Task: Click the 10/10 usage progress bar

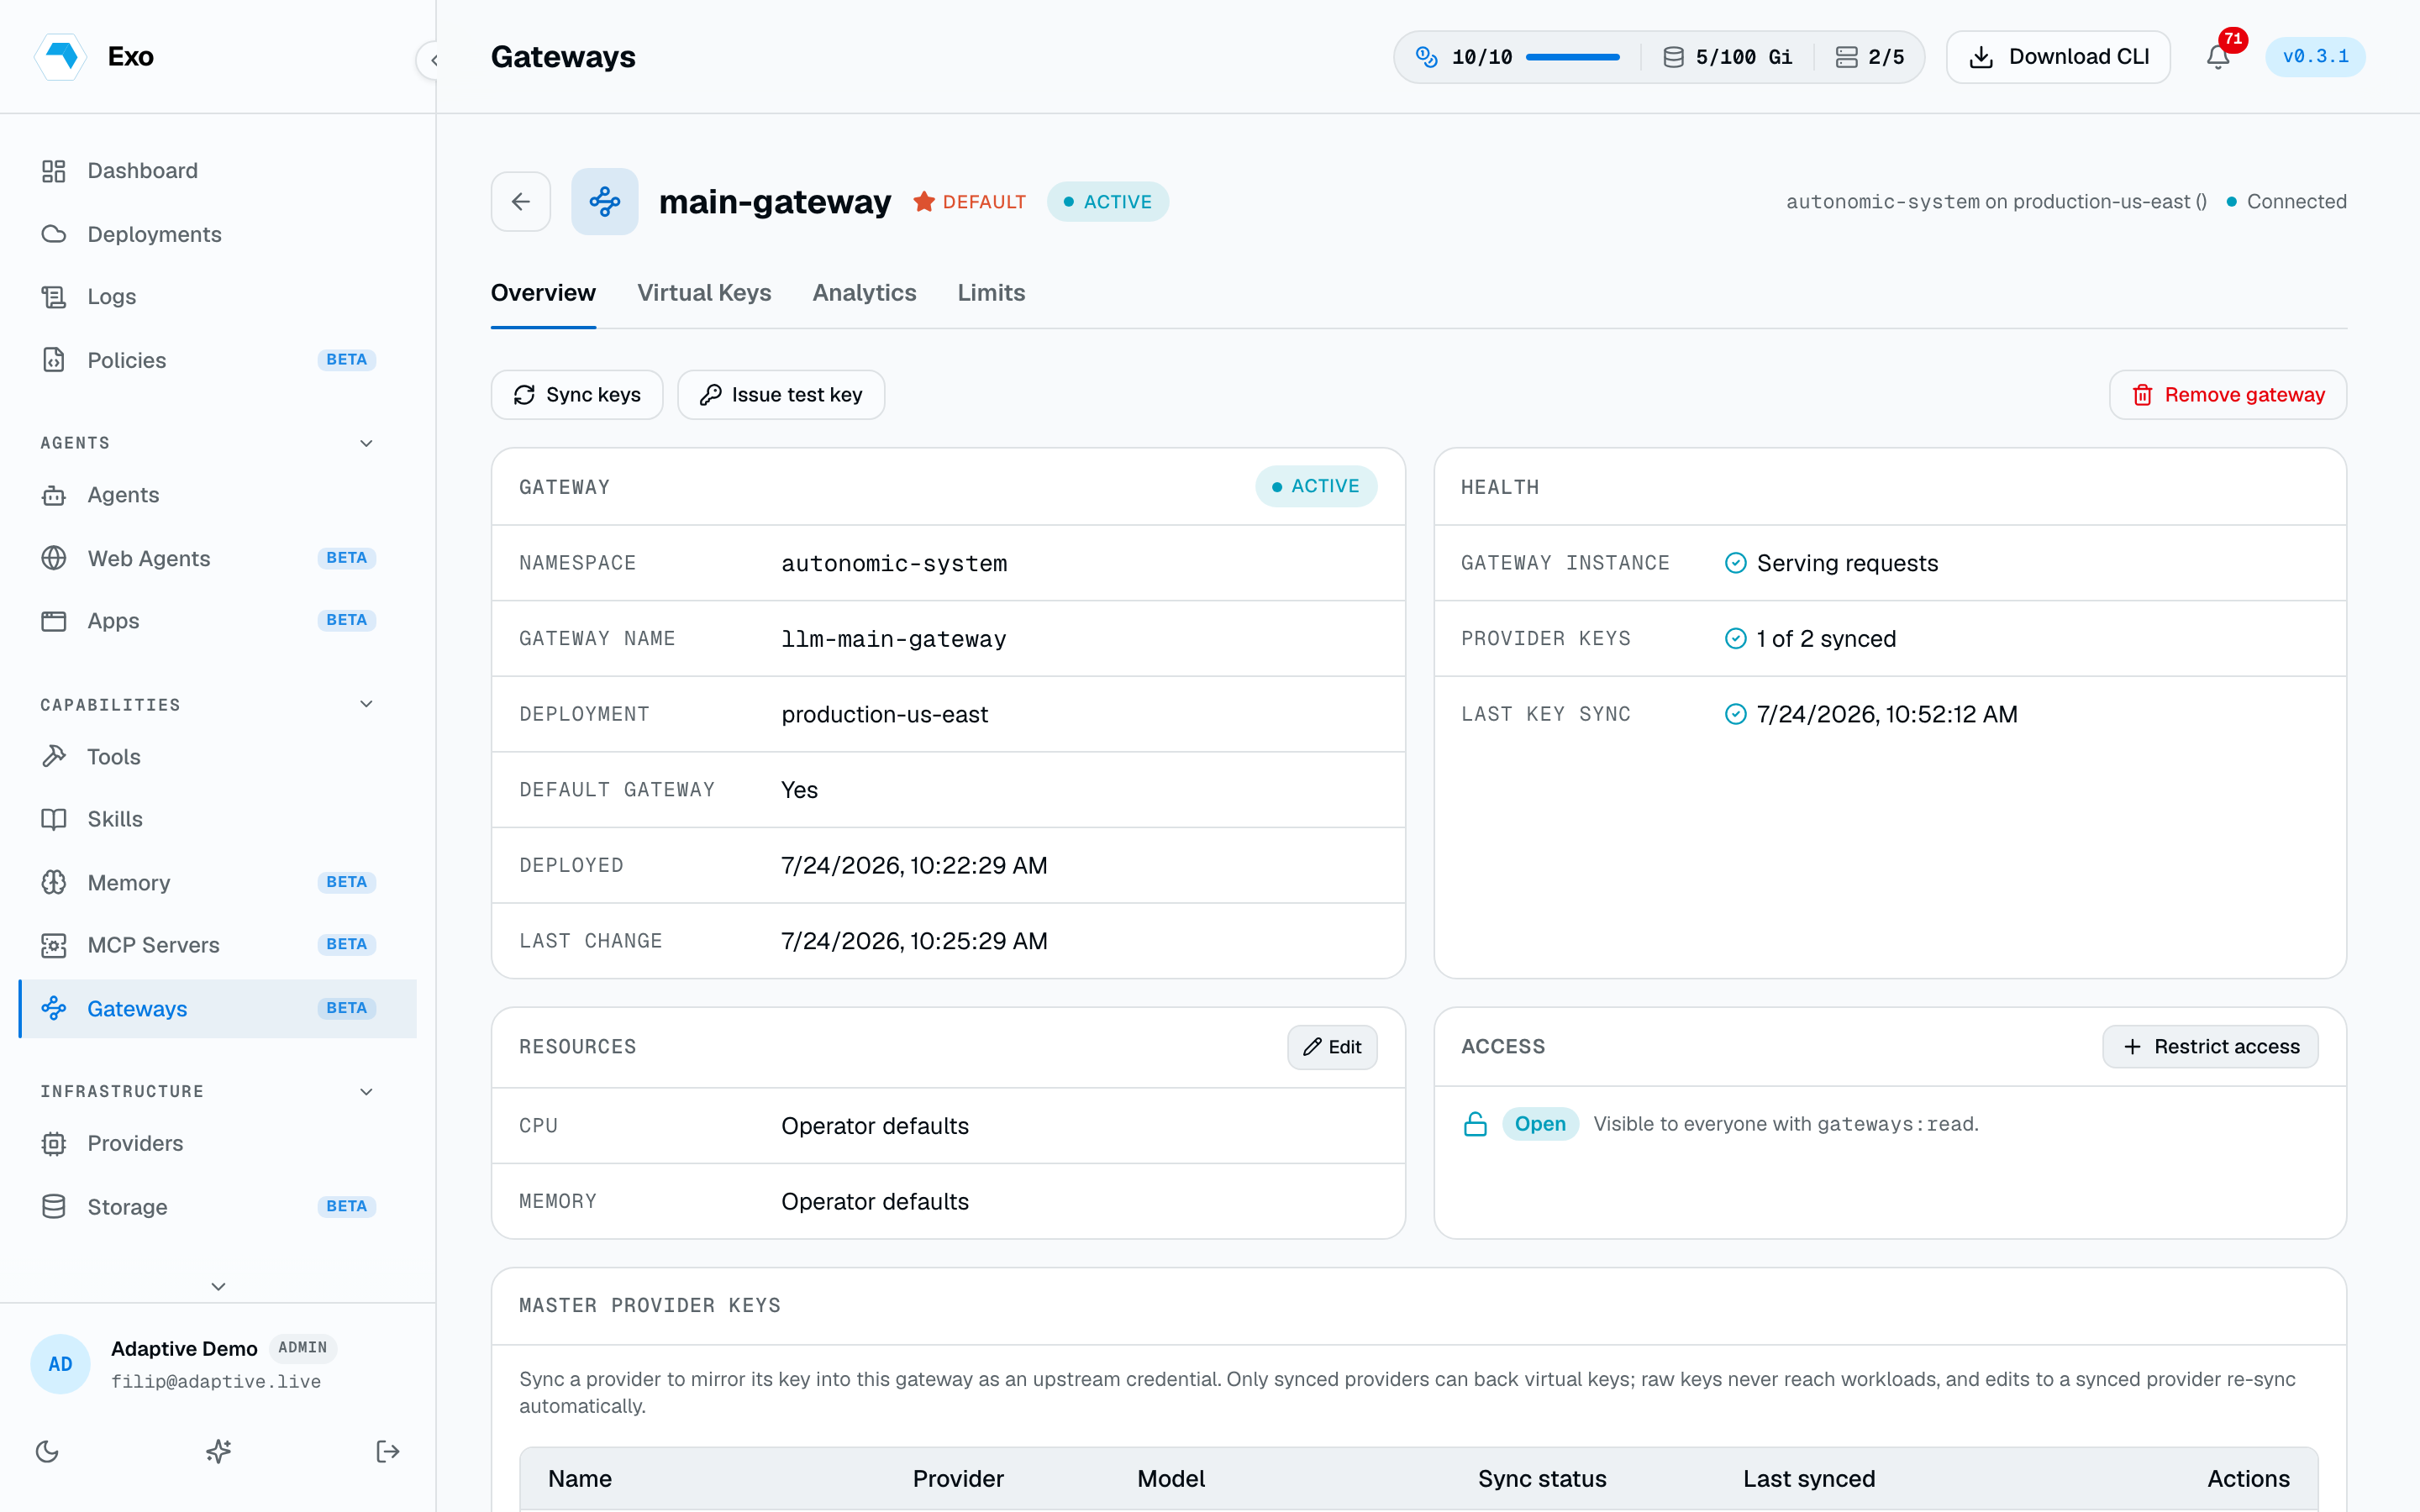Action: coord(1573,57)
